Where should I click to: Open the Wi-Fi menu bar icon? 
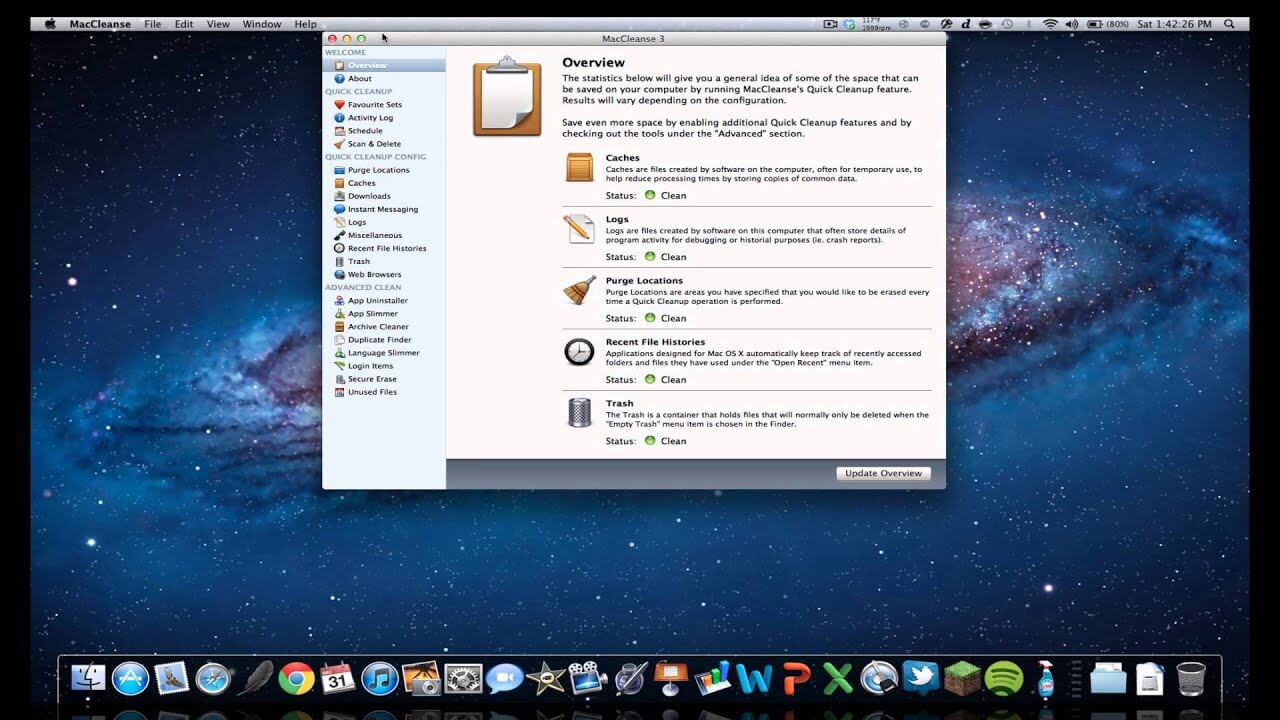coord(1050,24)
